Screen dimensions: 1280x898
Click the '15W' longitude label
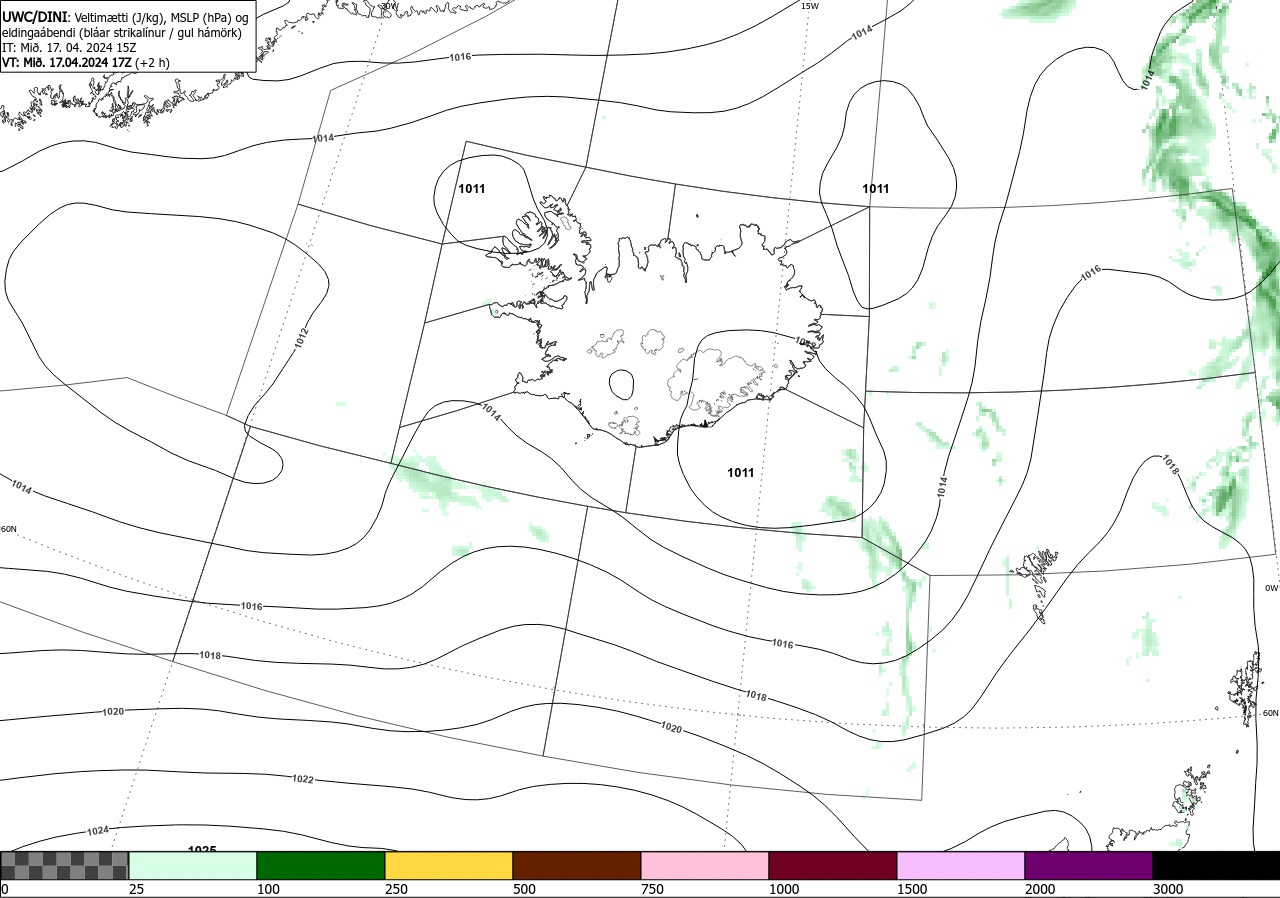pyautogui.click(x=809, y=6)
